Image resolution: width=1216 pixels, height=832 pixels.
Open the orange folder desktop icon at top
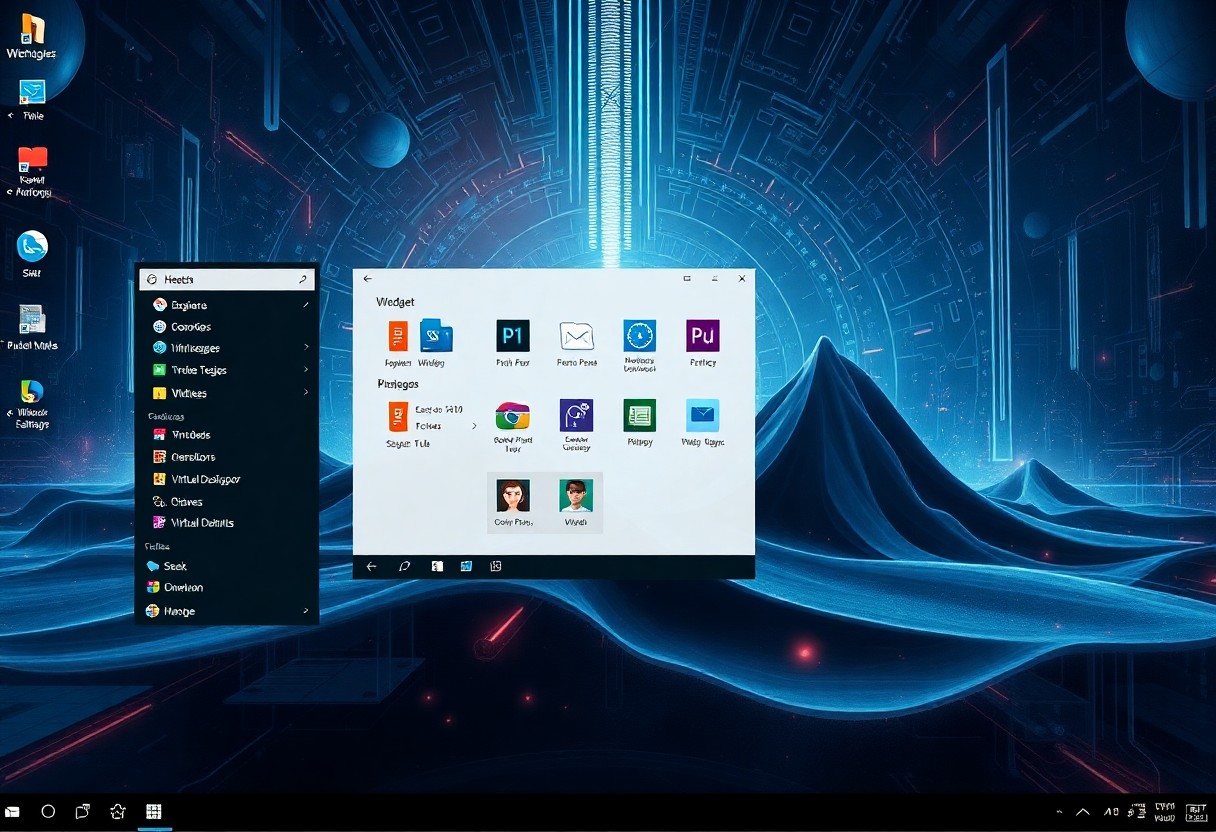pyautogui.click(x=32, y=29)
